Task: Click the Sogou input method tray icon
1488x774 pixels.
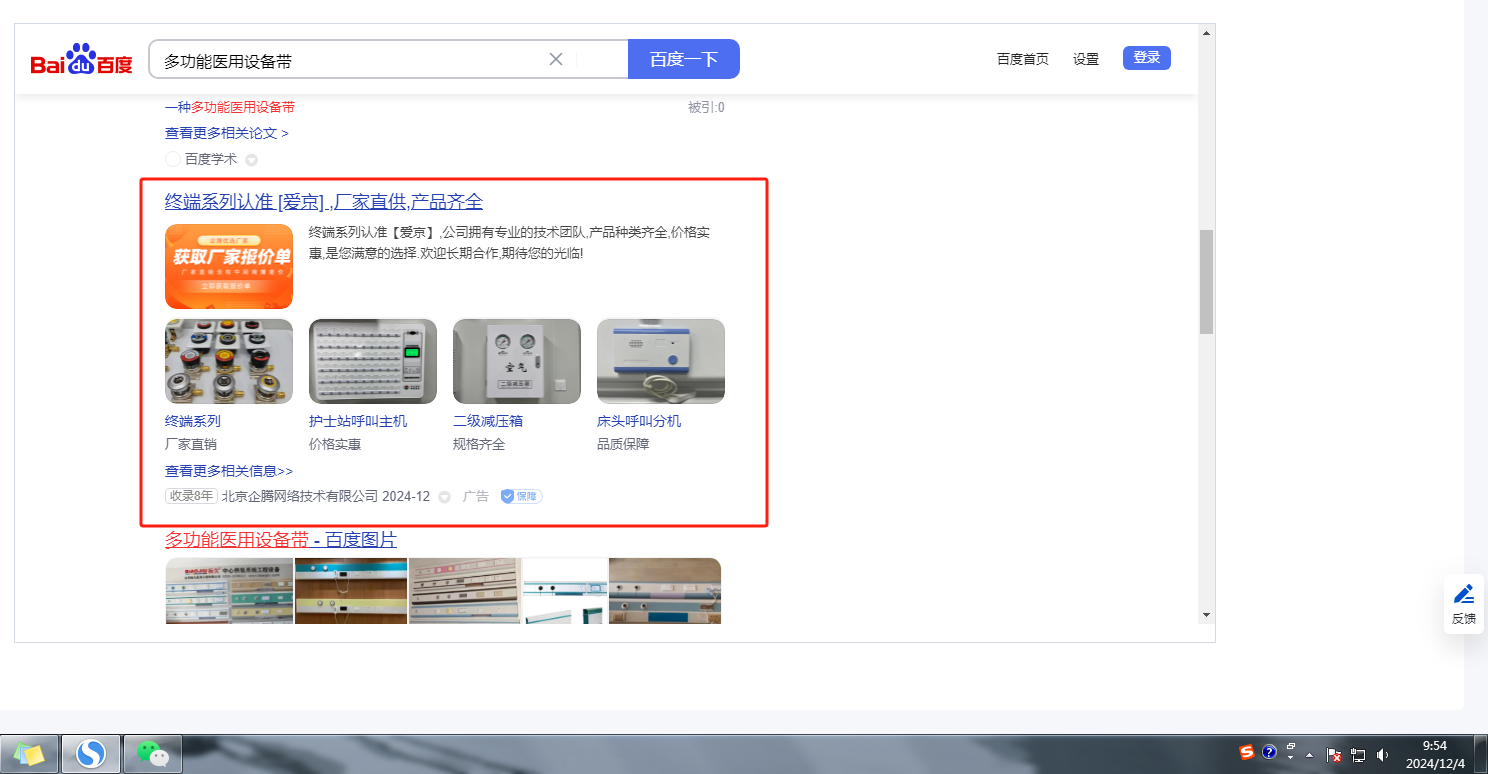Action: (1247, 752)
